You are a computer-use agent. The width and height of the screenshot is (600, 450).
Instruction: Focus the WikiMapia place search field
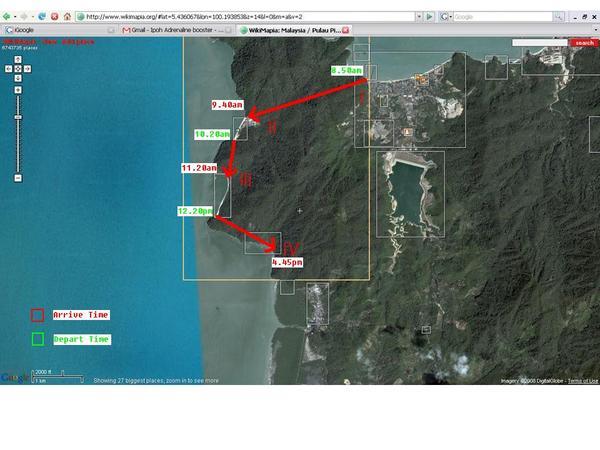540,42
